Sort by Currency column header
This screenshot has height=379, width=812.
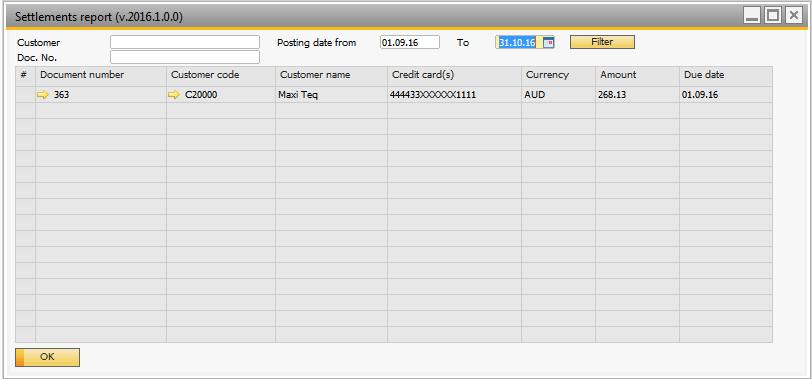click(559, 76)
